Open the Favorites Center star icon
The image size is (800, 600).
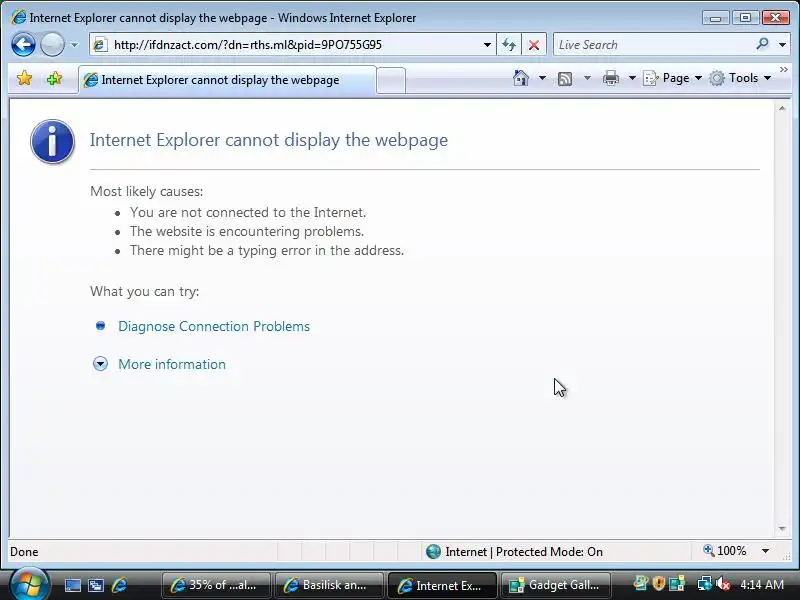(24, 79)
